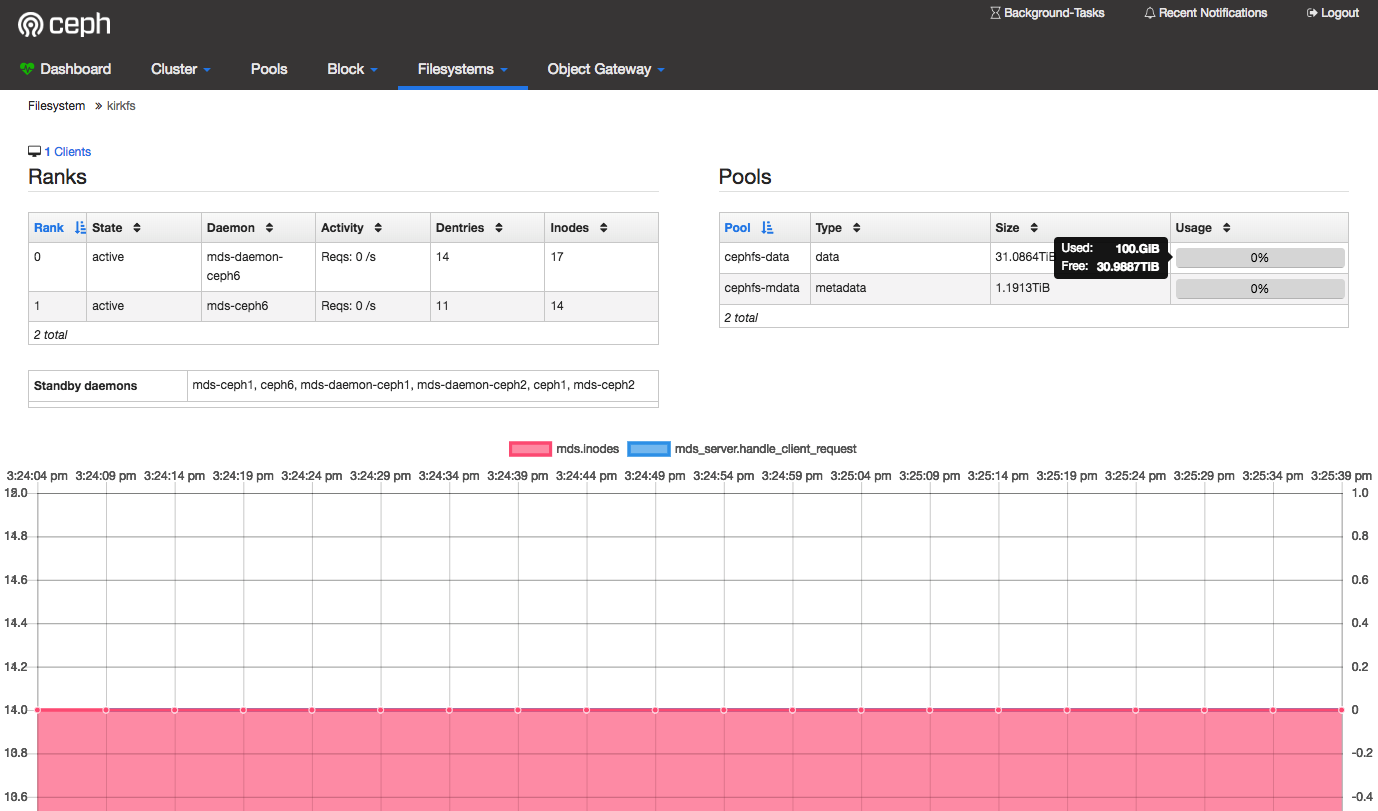
Task: Click the cephfs-mdata pool name
Action: [762, 288]
